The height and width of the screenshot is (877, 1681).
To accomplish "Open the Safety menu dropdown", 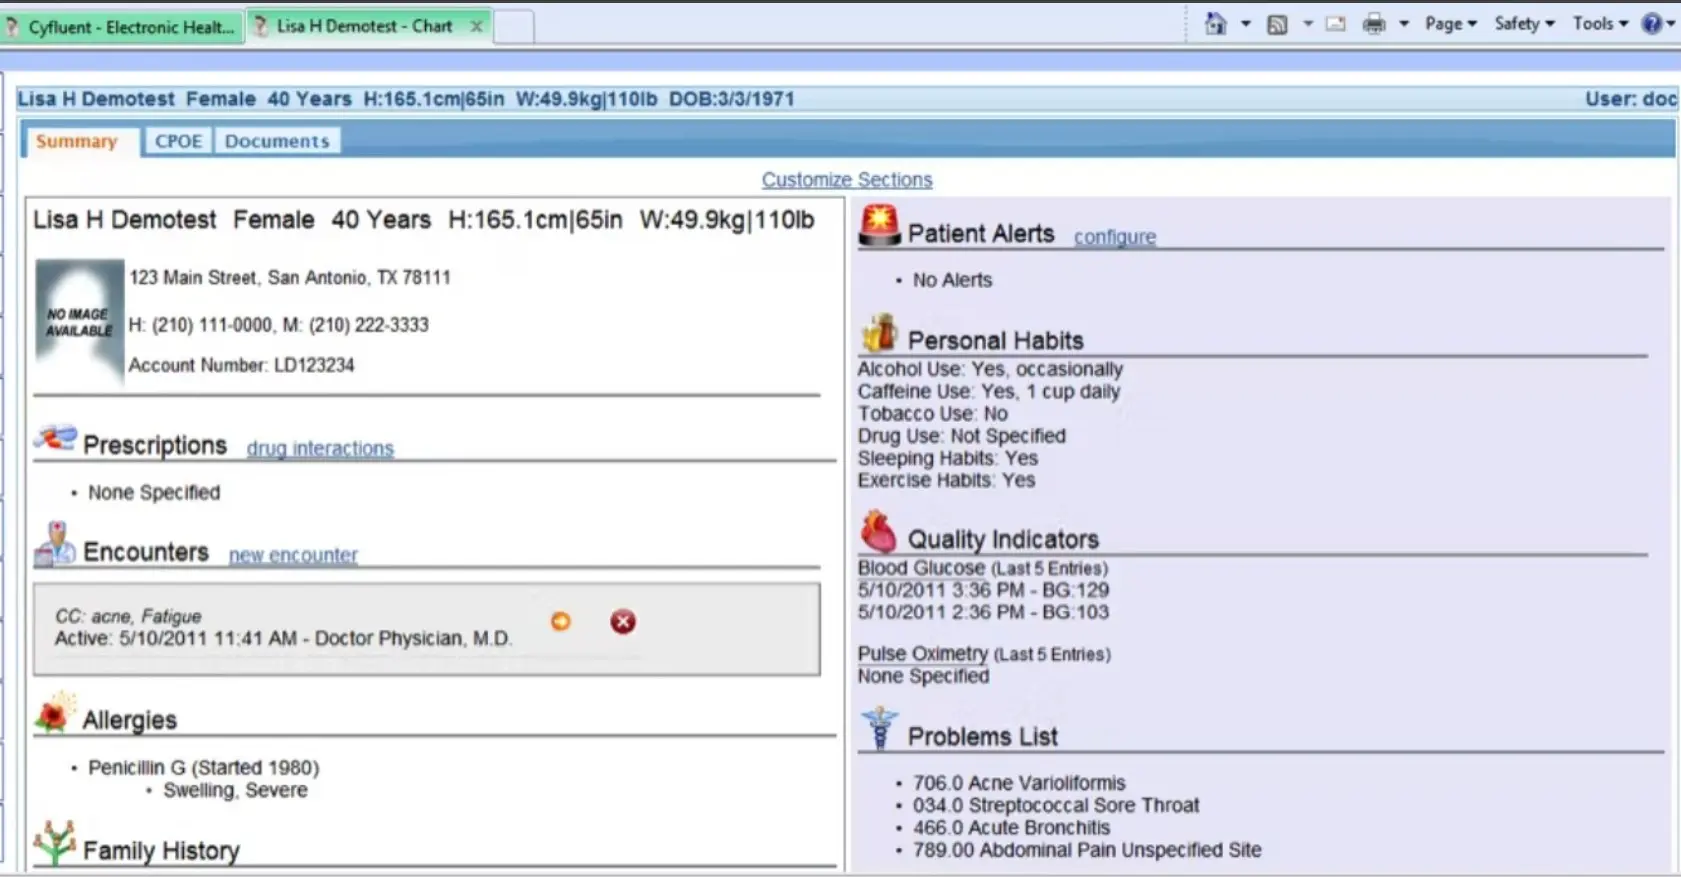I will [1524, 24].
